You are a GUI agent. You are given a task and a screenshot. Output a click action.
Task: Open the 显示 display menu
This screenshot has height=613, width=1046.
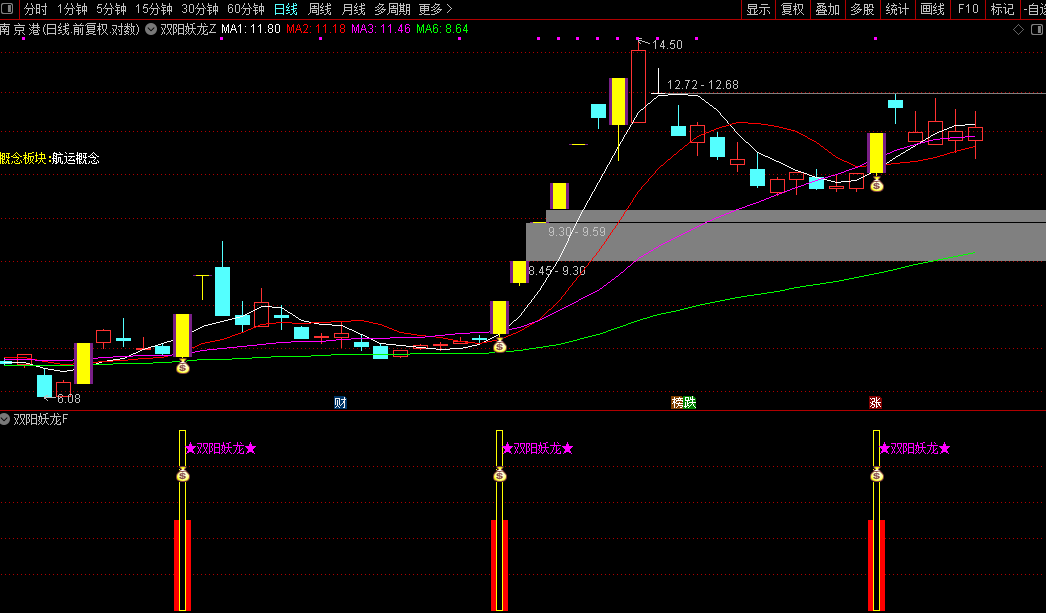pyautogui.click(x=758, y=9)
